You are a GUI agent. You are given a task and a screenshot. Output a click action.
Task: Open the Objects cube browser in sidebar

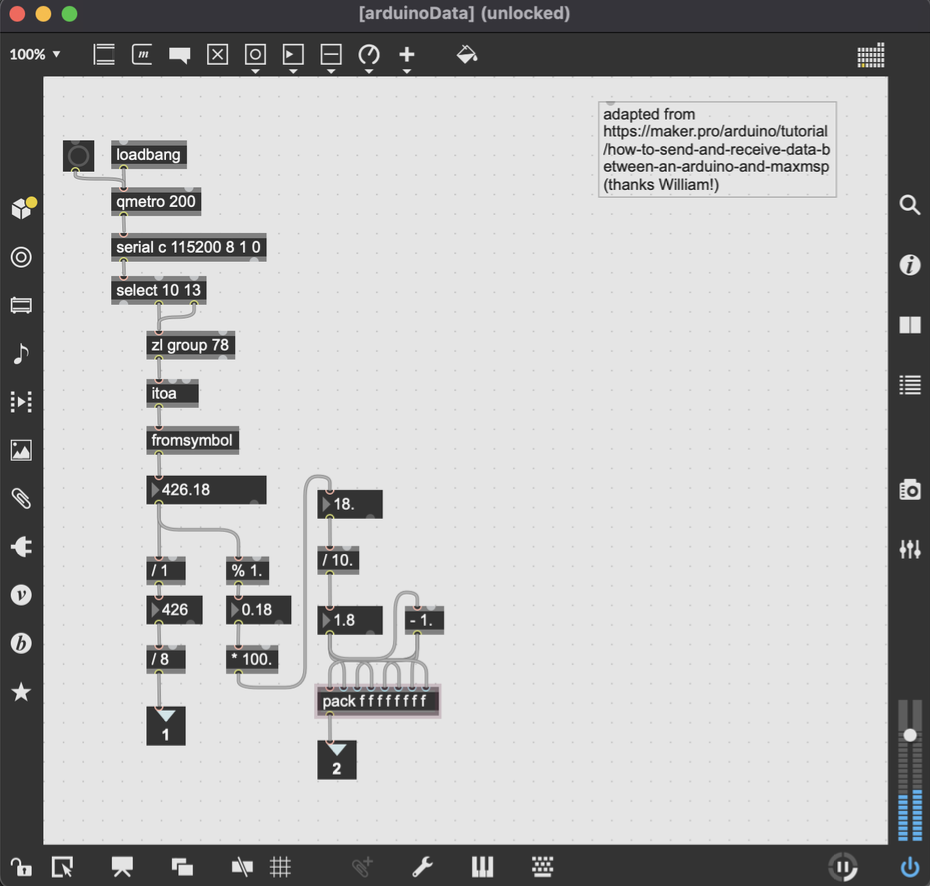(x=22, y=208)
